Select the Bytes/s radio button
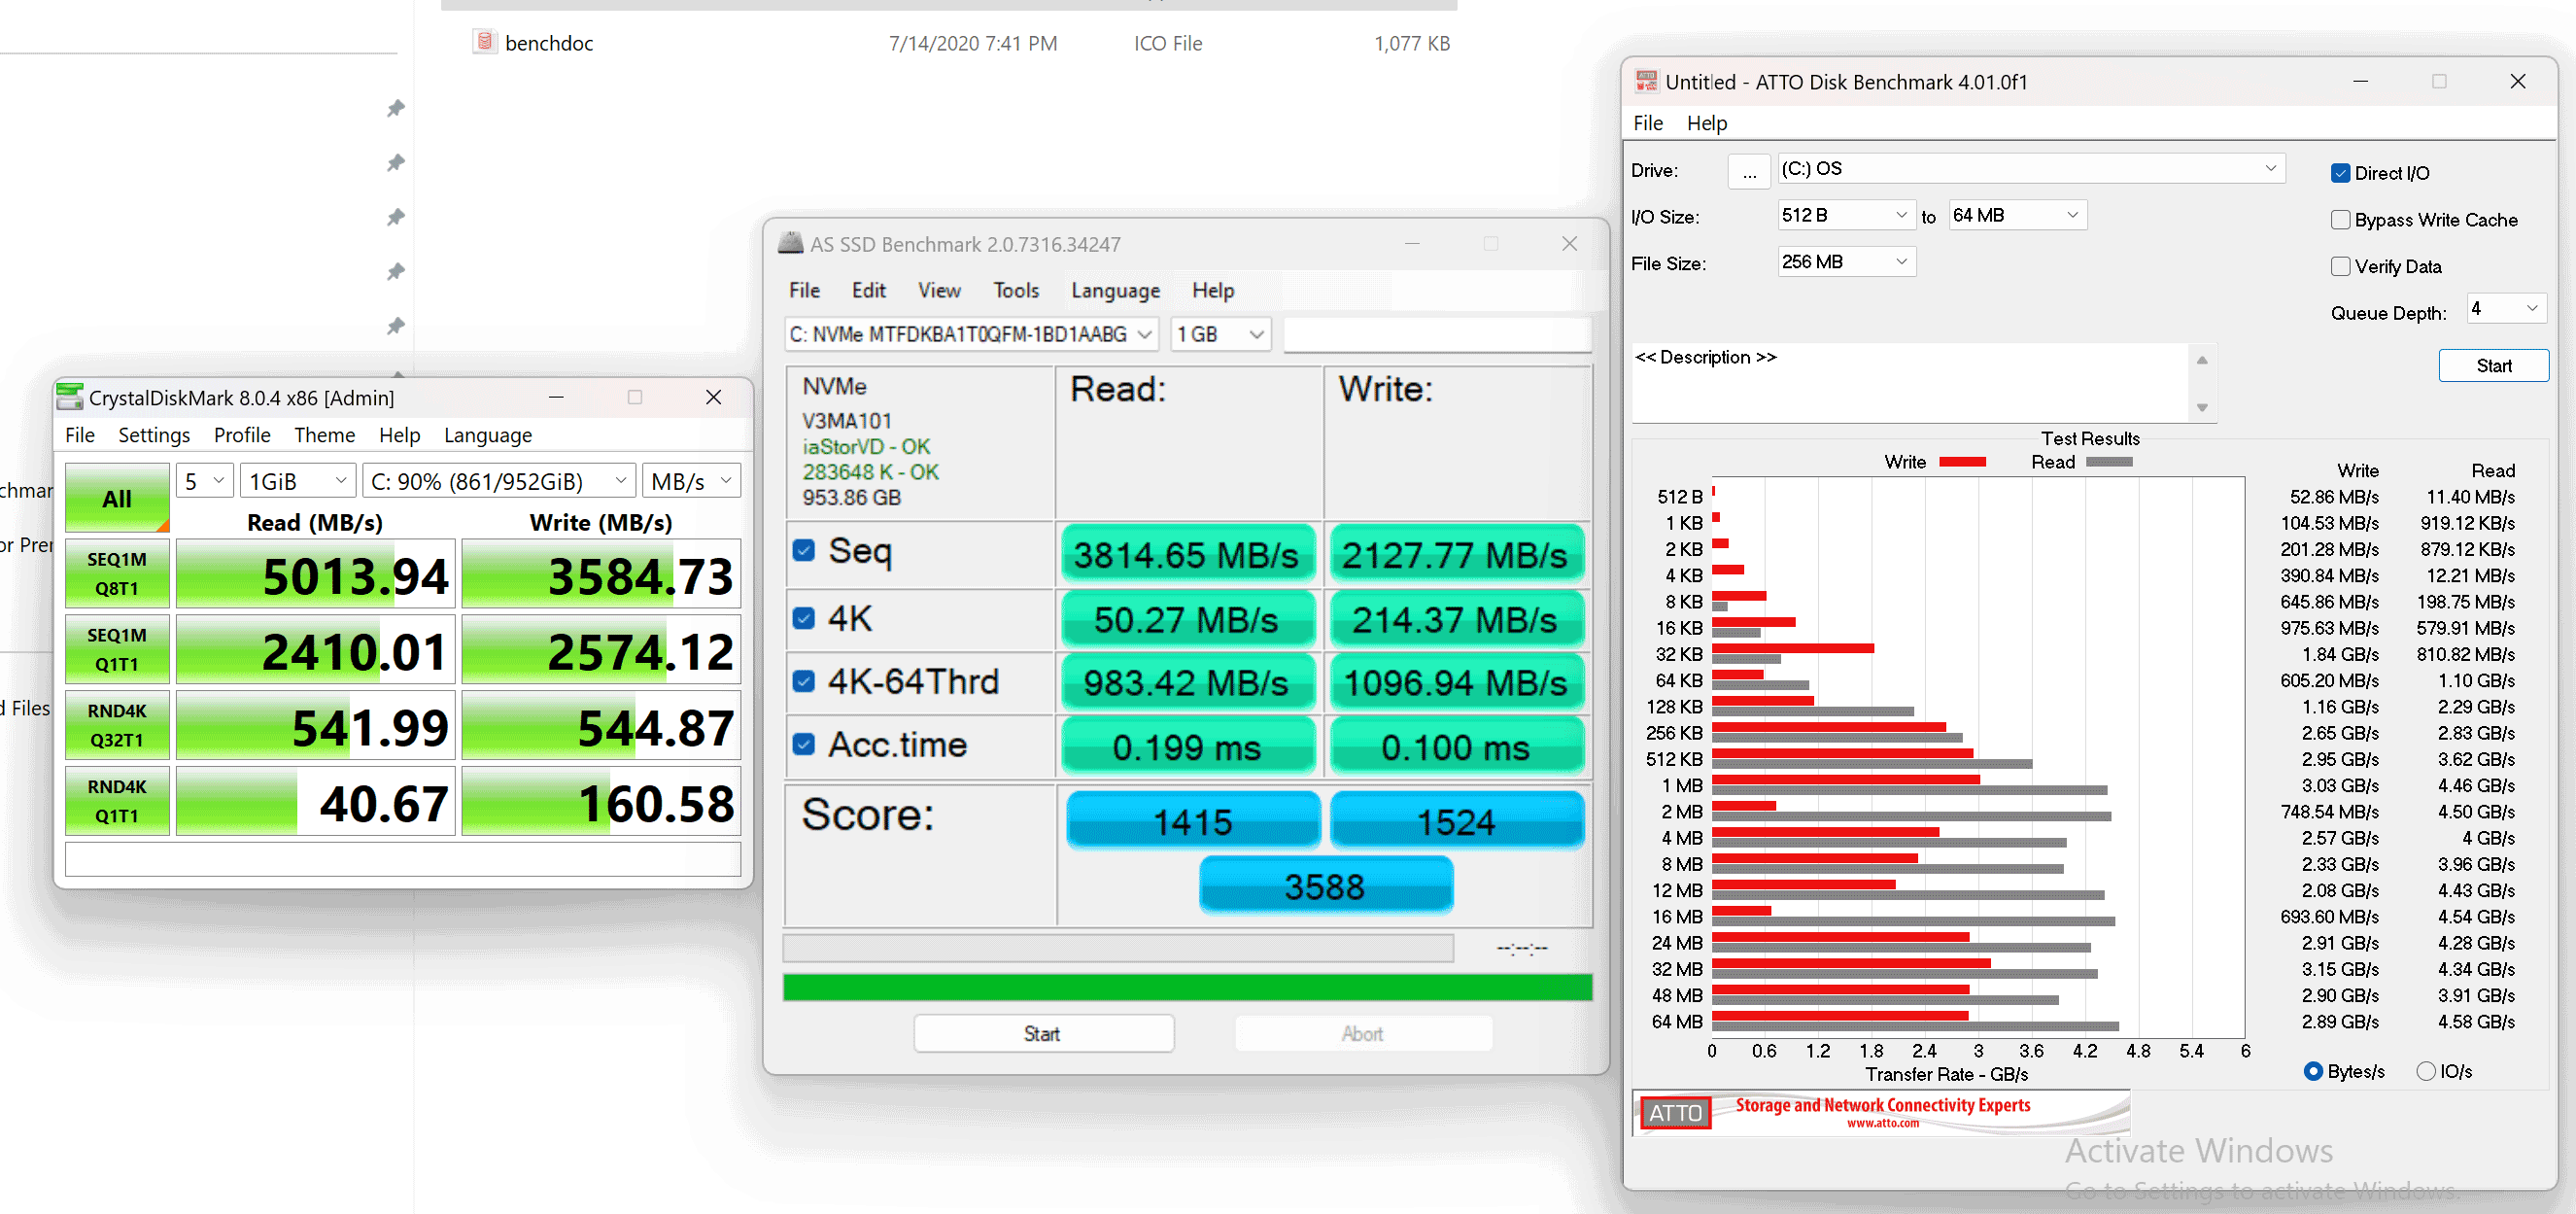The image size is (2576, 1214). click(2312, 1070)
